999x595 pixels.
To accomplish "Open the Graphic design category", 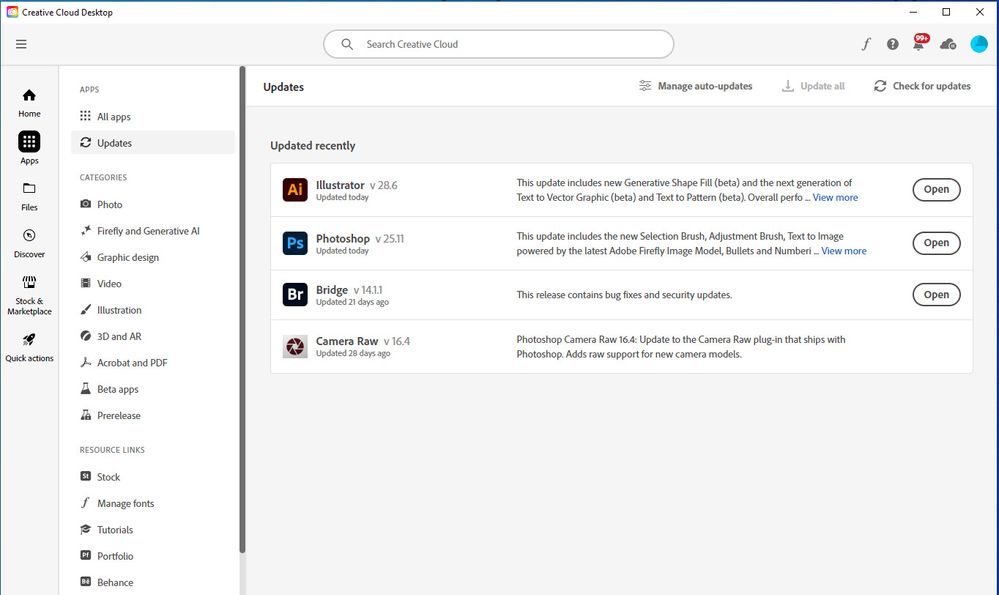I will 153,257.
